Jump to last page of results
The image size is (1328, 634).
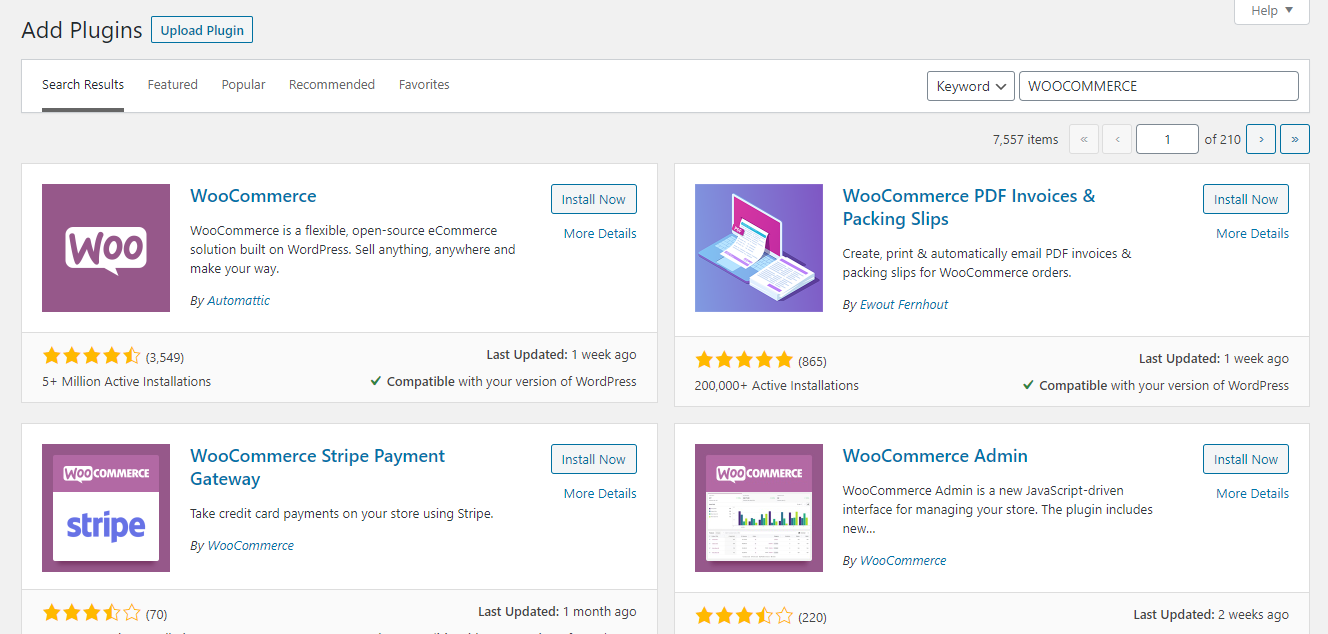coord(1295,139)
